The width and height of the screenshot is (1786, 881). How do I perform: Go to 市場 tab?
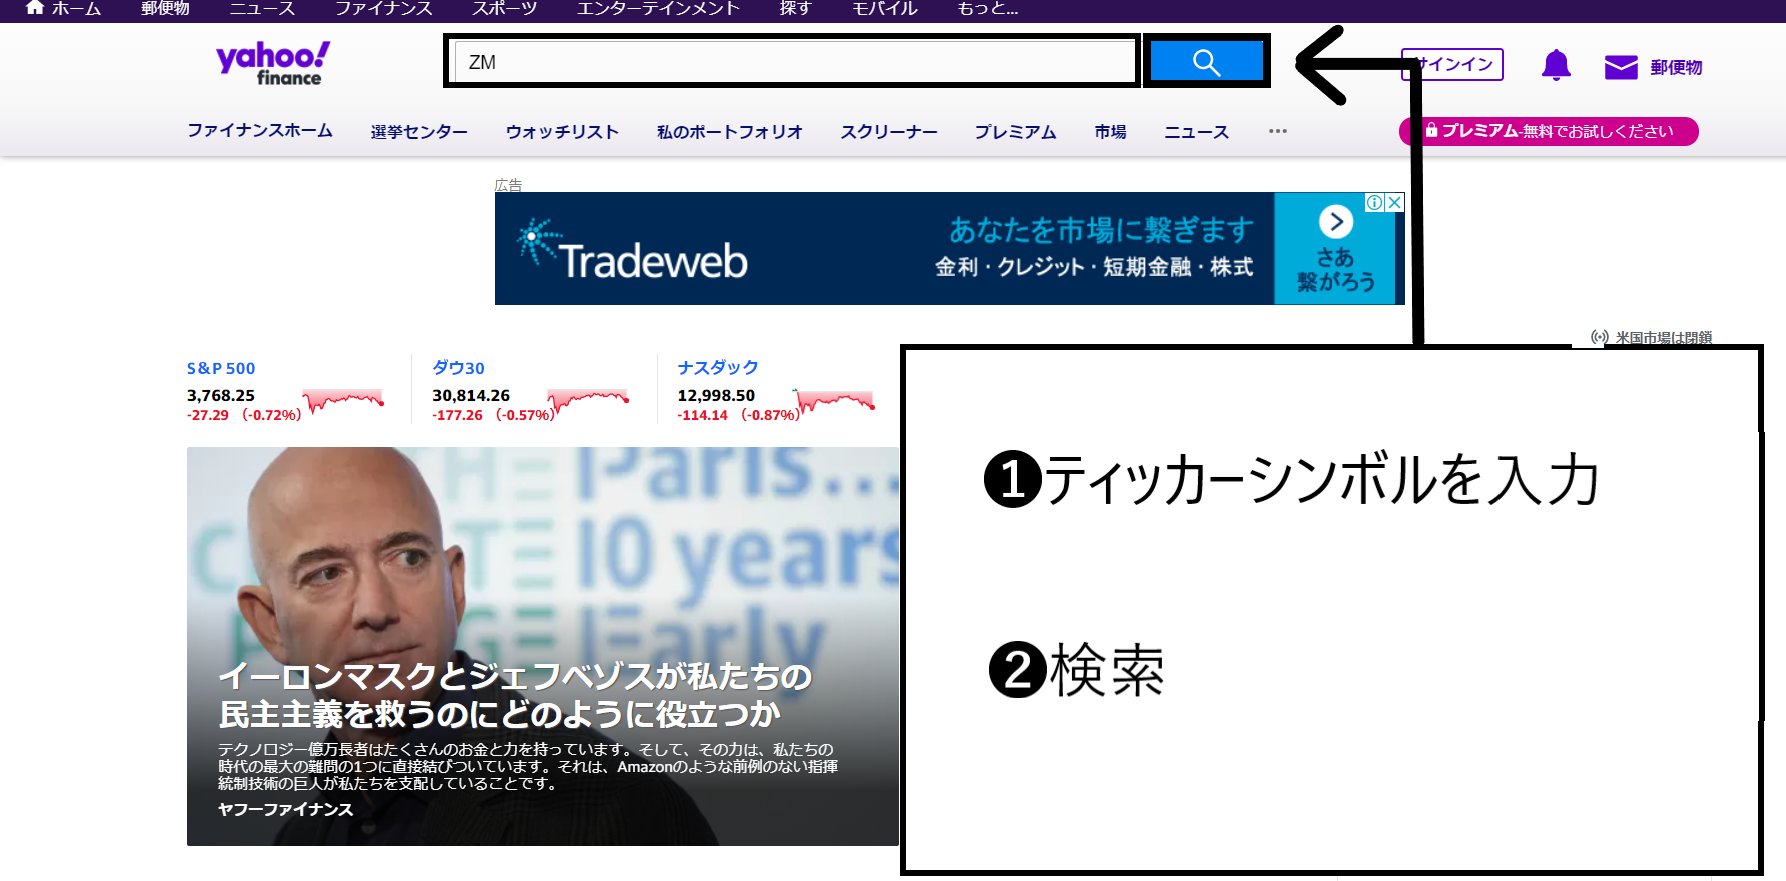click(x=1110, y=132)
